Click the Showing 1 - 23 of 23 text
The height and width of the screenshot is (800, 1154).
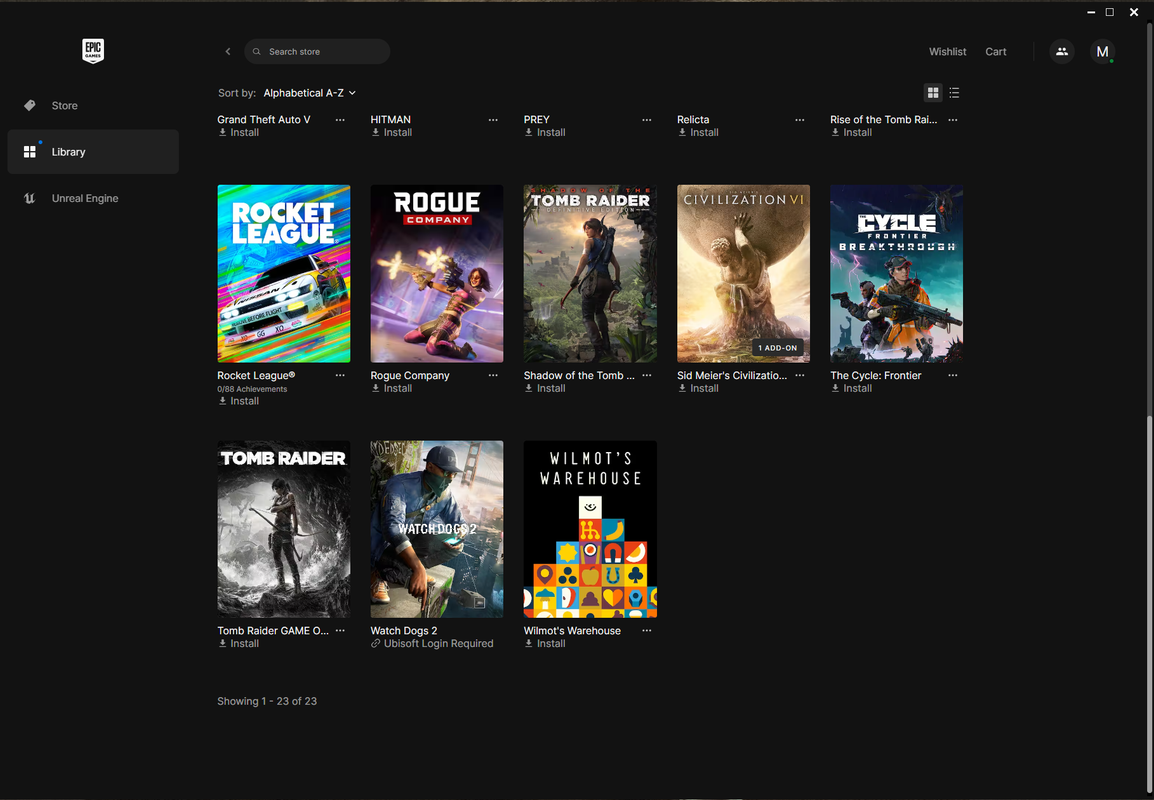click(267, 701)
